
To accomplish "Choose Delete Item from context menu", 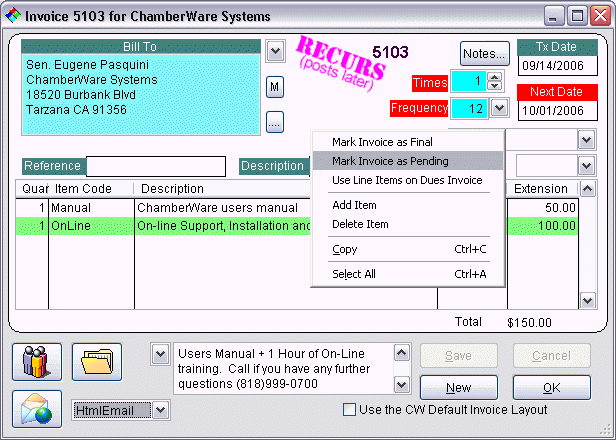I will [408, 224].
